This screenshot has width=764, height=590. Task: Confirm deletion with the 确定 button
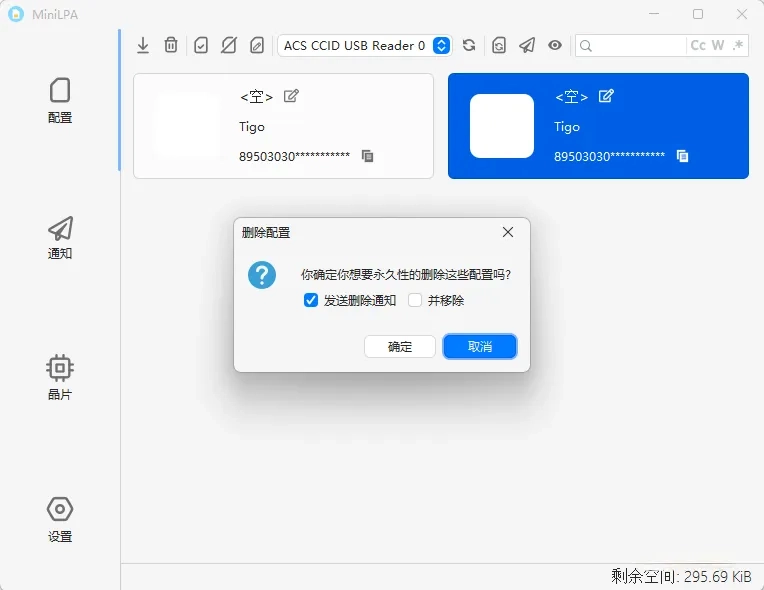click(400, 346)
